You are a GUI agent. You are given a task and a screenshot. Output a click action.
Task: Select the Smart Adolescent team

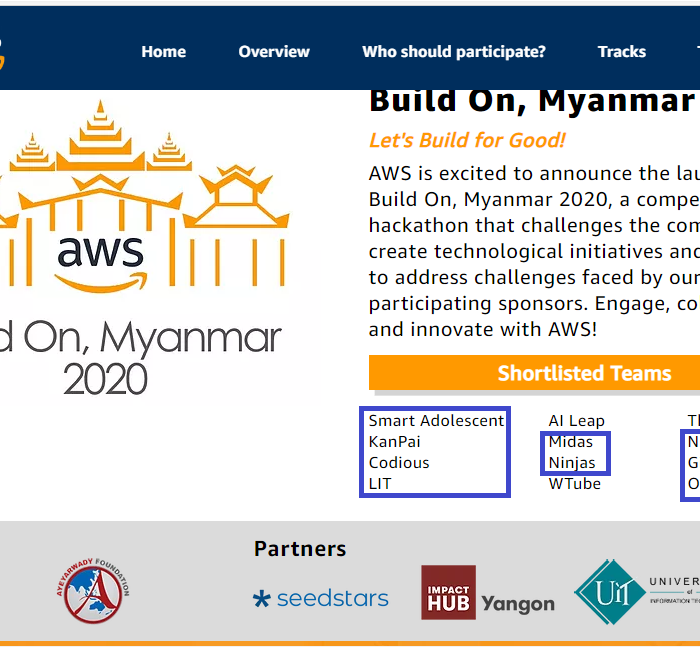pyautogui.click(x=436, y=421)
